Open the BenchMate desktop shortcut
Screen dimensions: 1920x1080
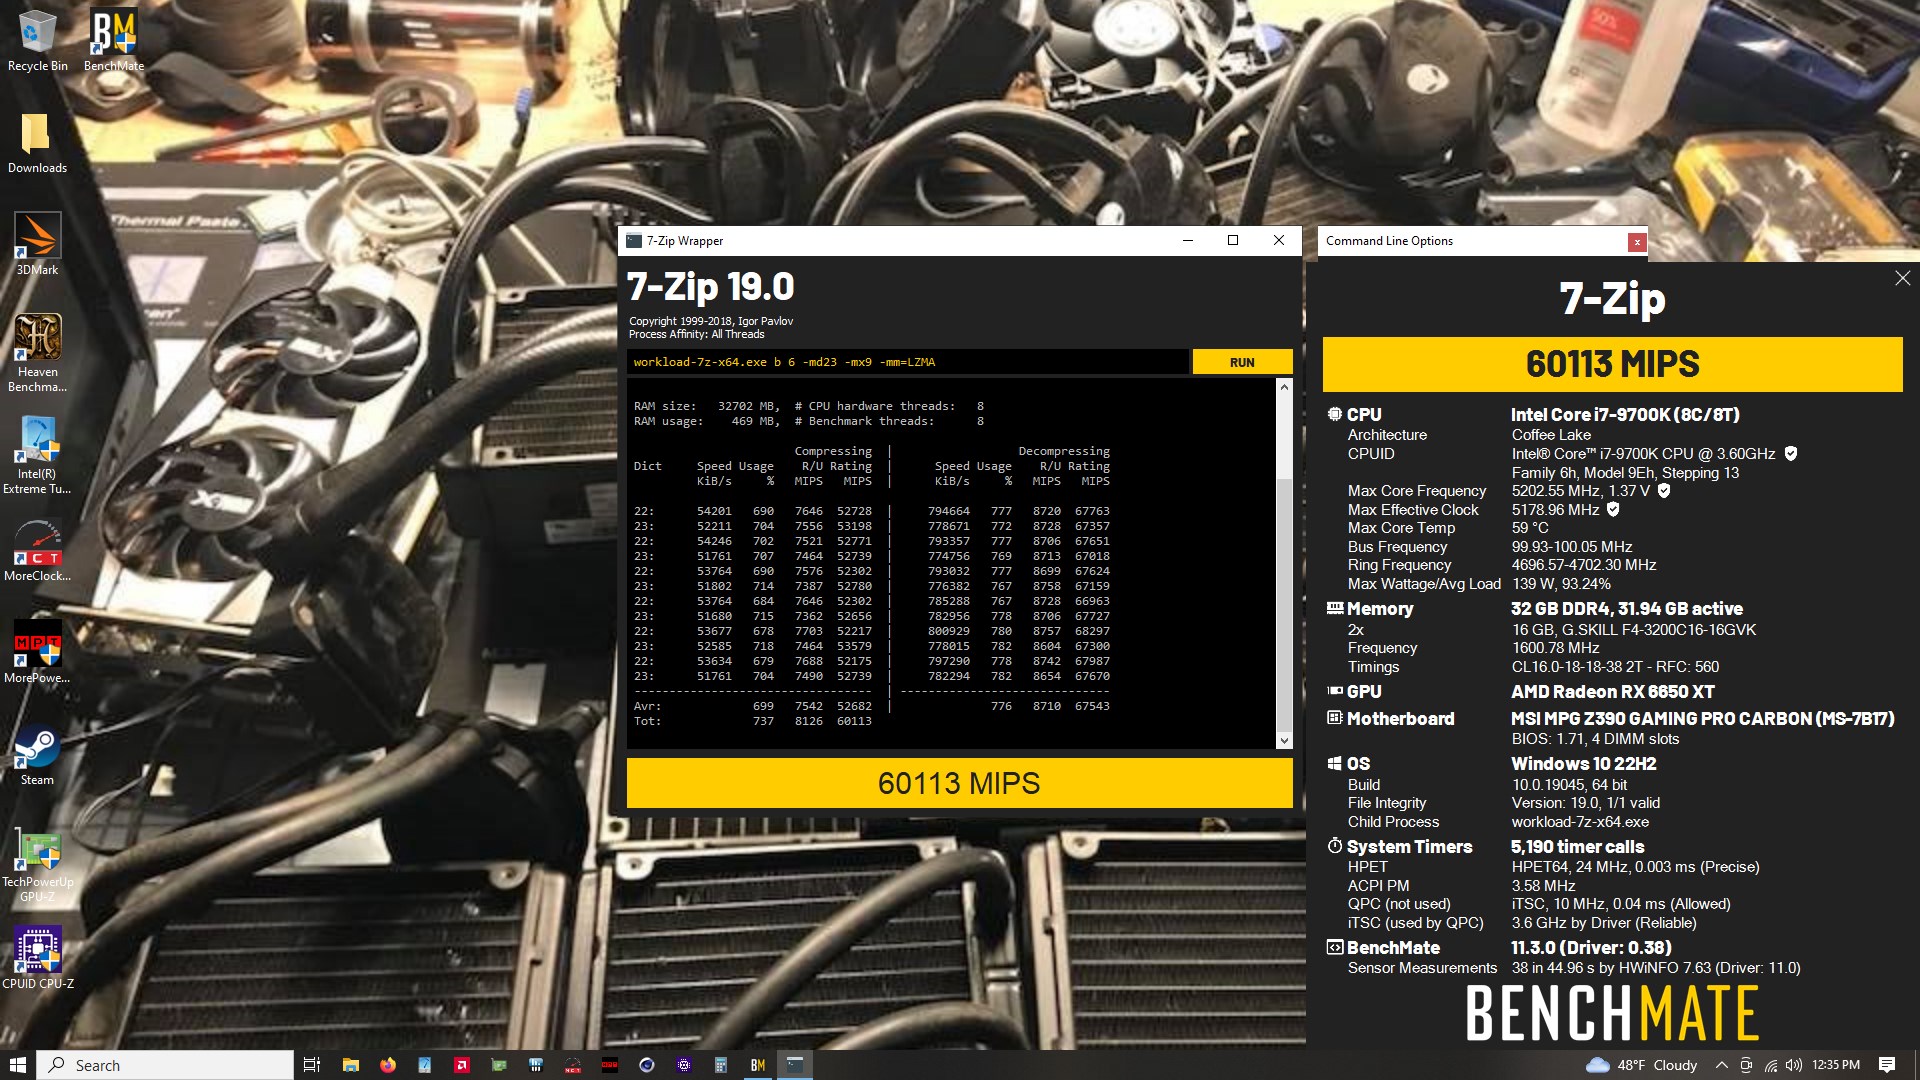pyautogui.click(x=114, y=40)
